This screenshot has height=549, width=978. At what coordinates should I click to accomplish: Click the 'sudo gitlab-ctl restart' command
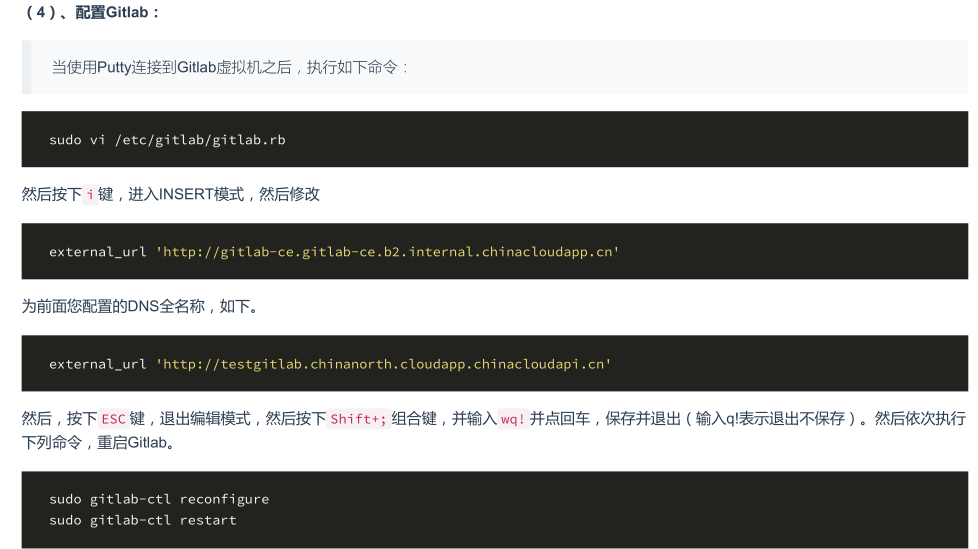143,520
